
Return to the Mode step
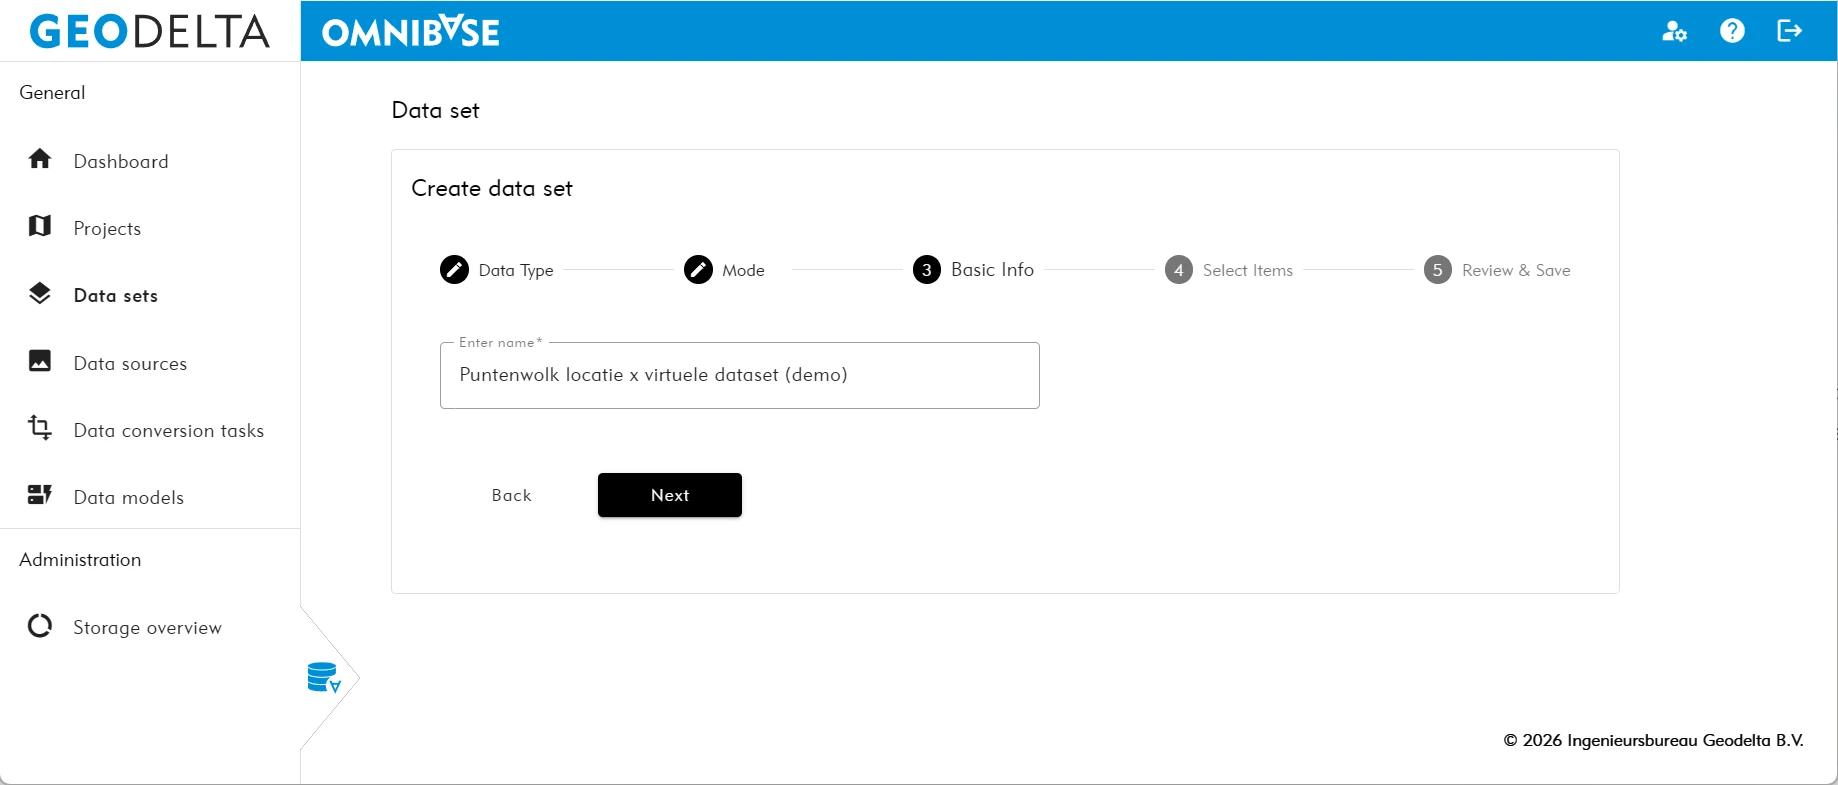pos(725,270)
